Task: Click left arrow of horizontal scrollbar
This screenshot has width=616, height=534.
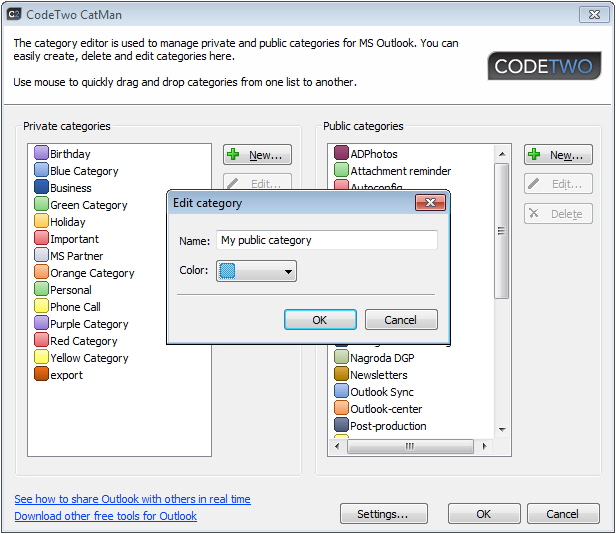Action: click(337, 446)
